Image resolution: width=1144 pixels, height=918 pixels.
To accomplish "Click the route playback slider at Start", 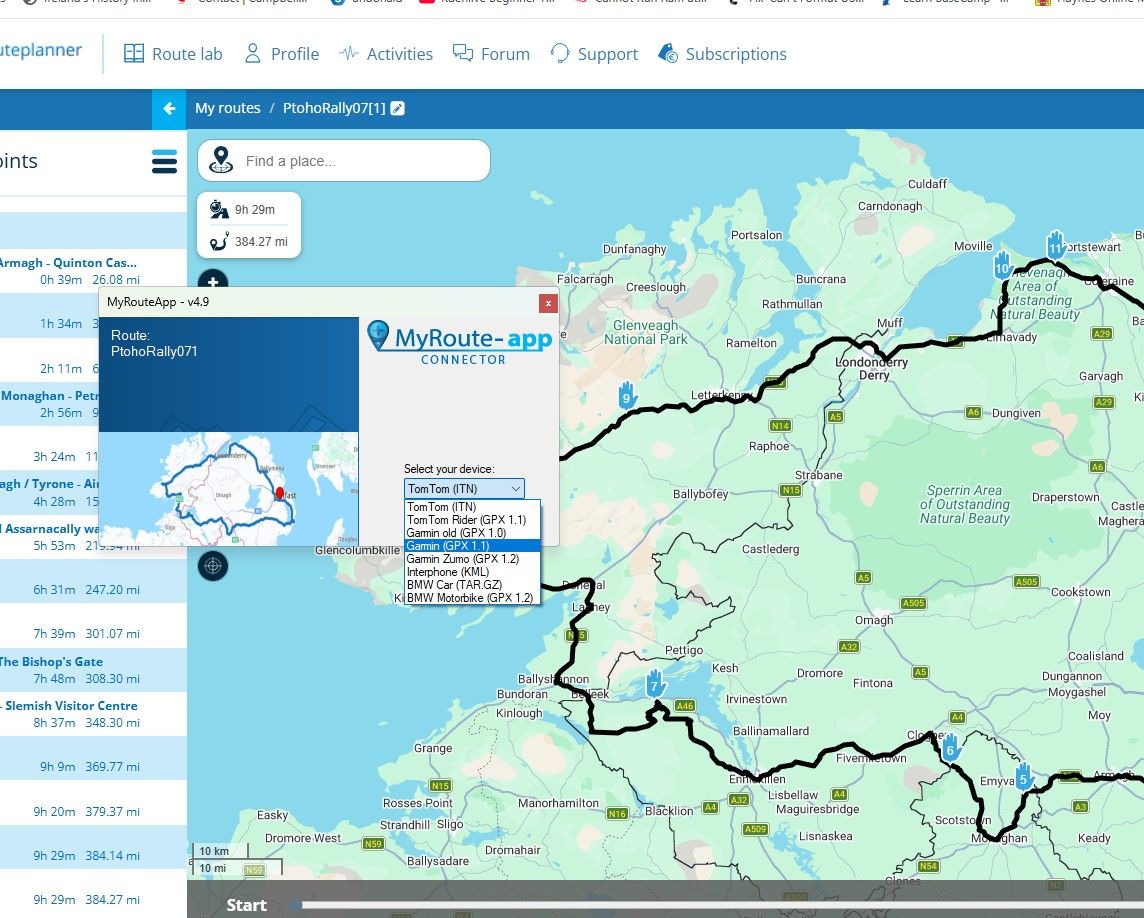I will click(x=295, y=905).
